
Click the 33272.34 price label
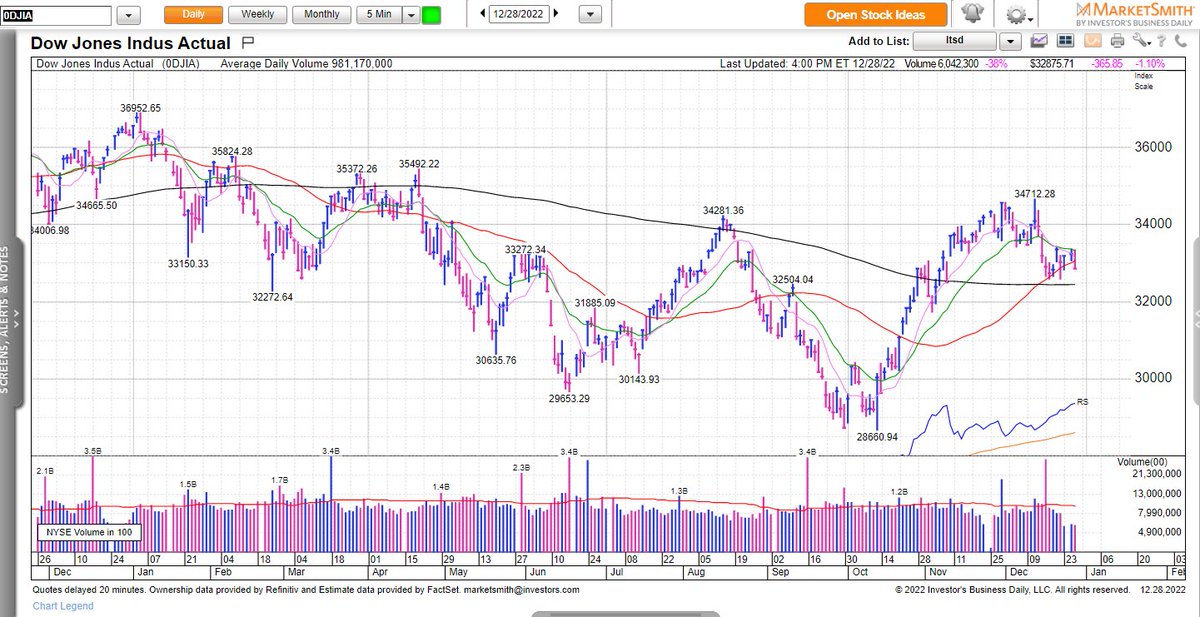coord(526,249)
